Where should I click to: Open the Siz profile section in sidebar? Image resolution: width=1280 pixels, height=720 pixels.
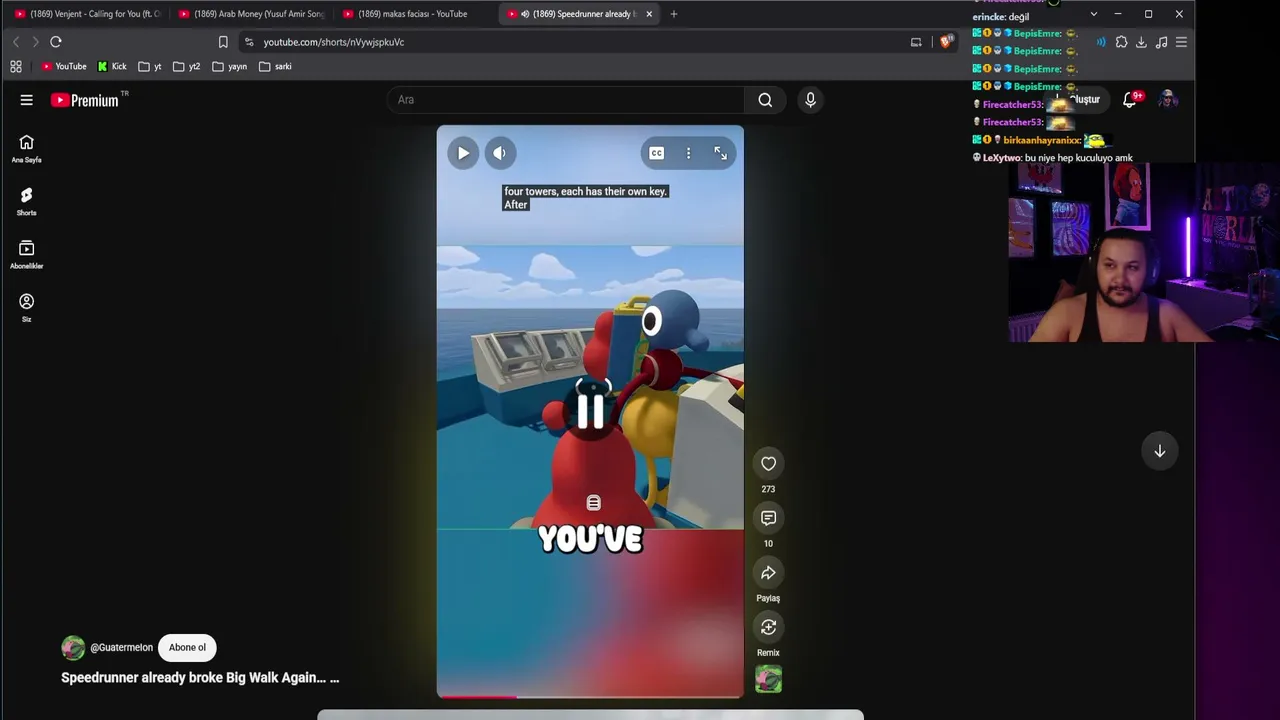[27, 307]
